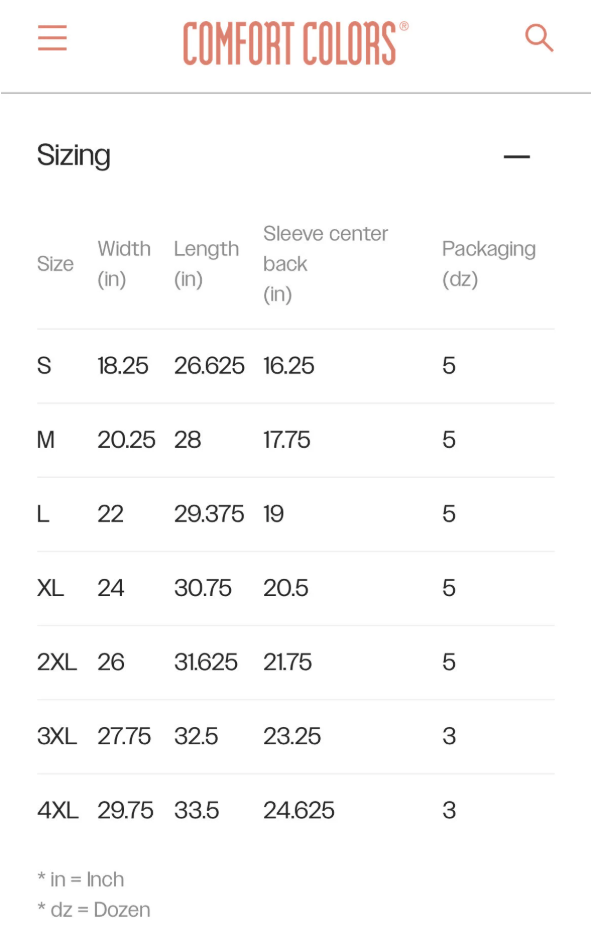This screenshot has height=942, width=606.
Task: Click the Packaging (dz) column header
Action: (488, 264)
